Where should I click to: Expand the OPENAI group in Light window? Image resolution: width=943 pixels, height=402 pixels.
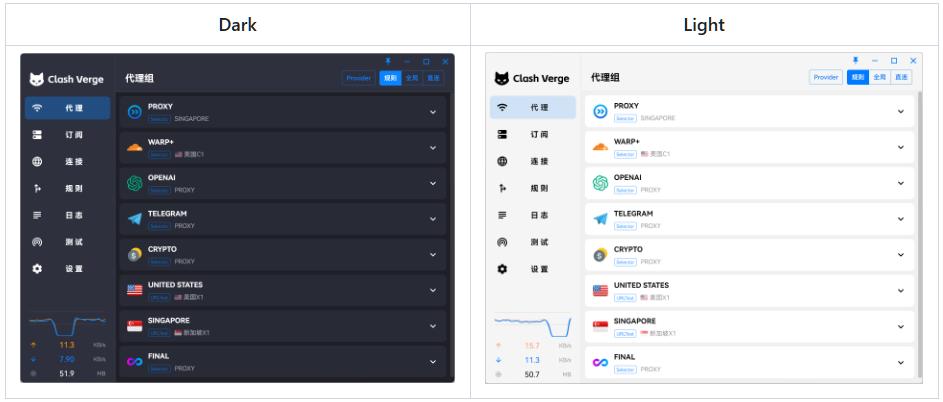901,183
